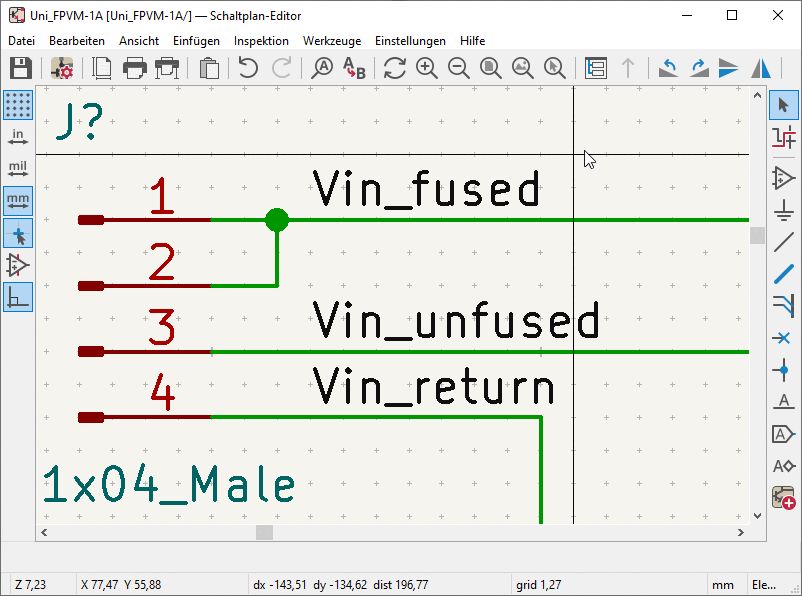Switch units to inches

pos(18,137)
